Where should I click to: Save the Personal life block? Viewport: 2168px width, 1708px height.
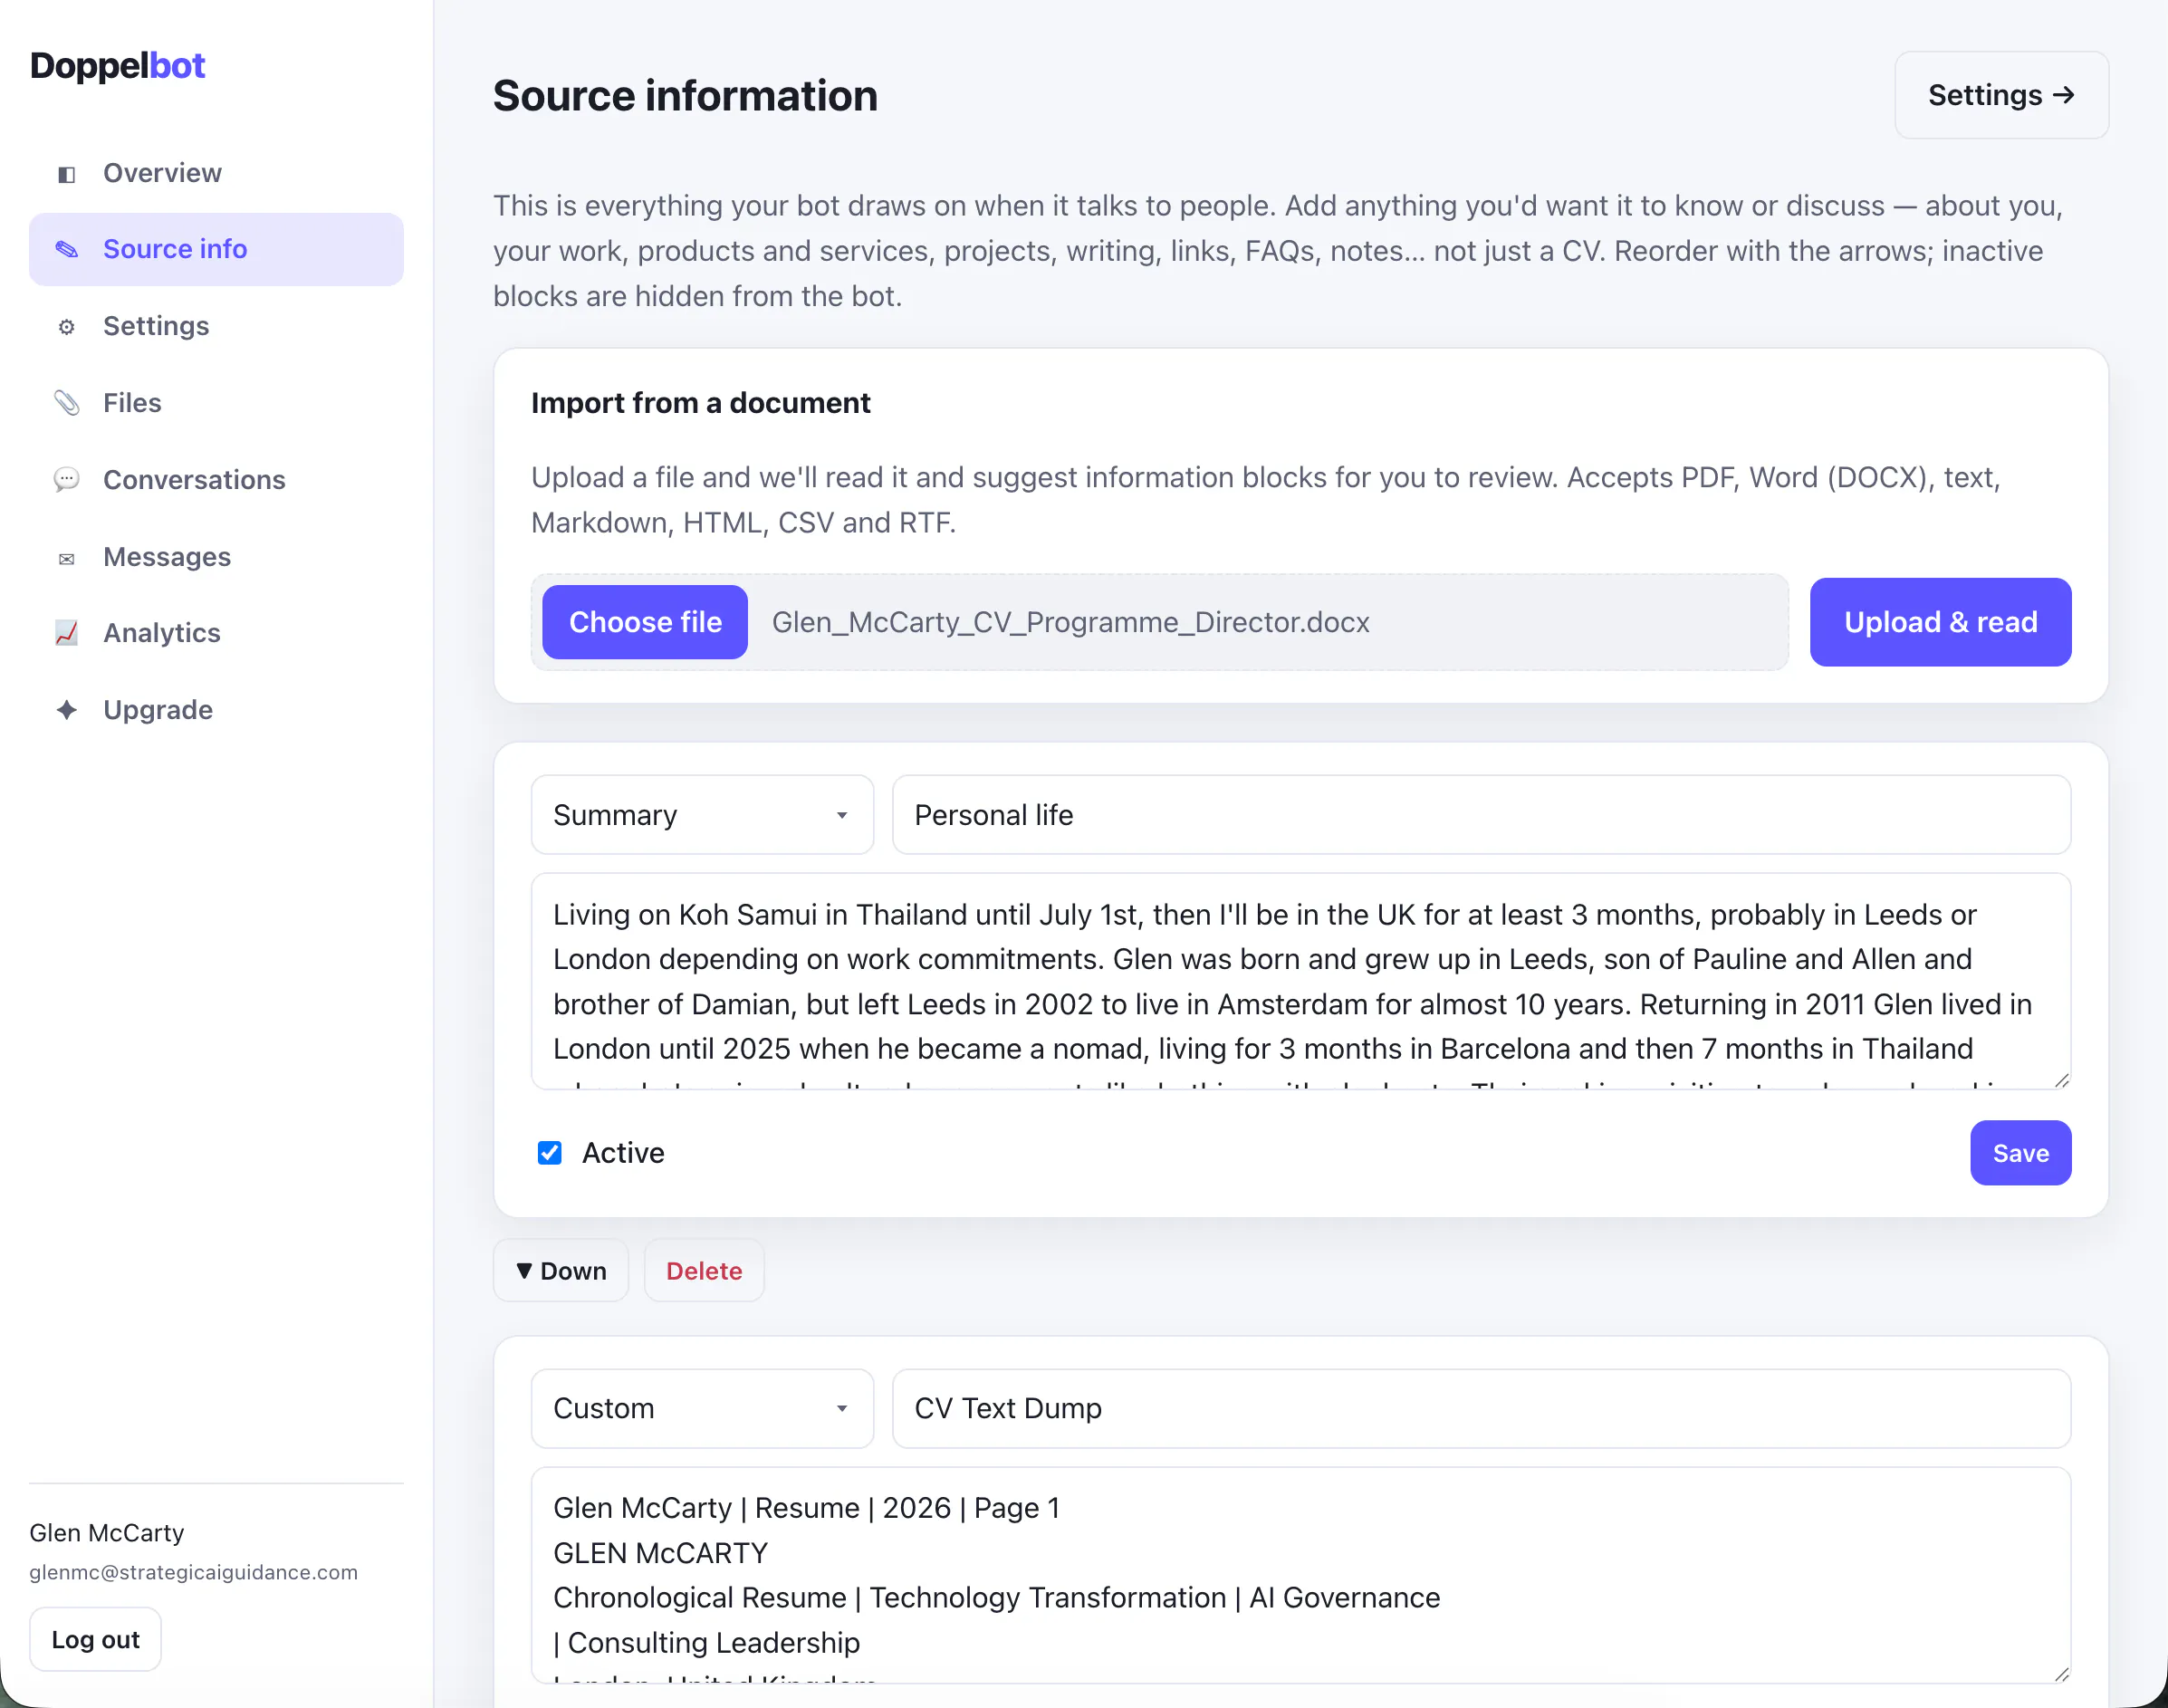pos(2020,1153)
